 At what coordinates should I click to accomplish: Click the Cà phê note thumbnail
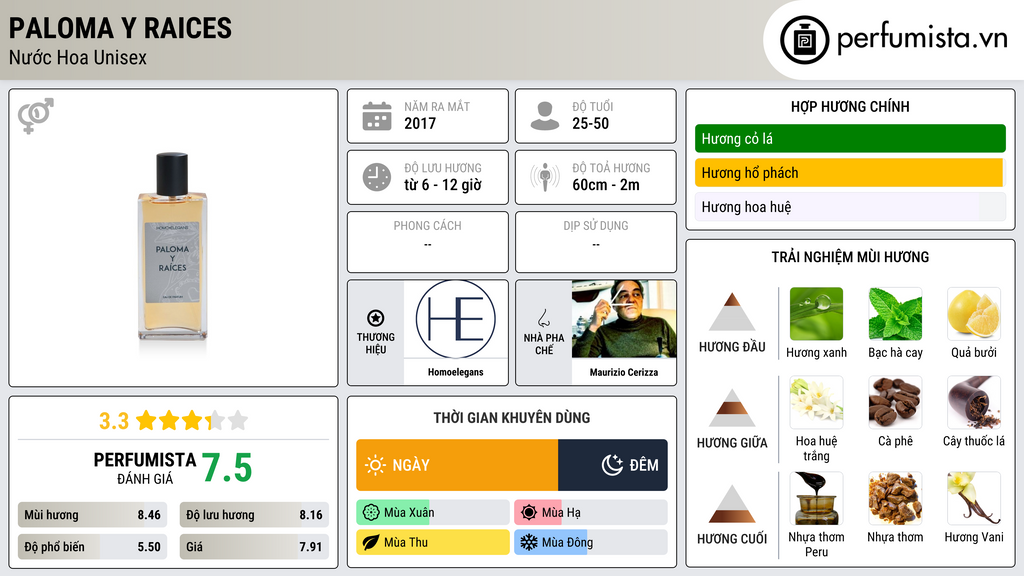895,402
